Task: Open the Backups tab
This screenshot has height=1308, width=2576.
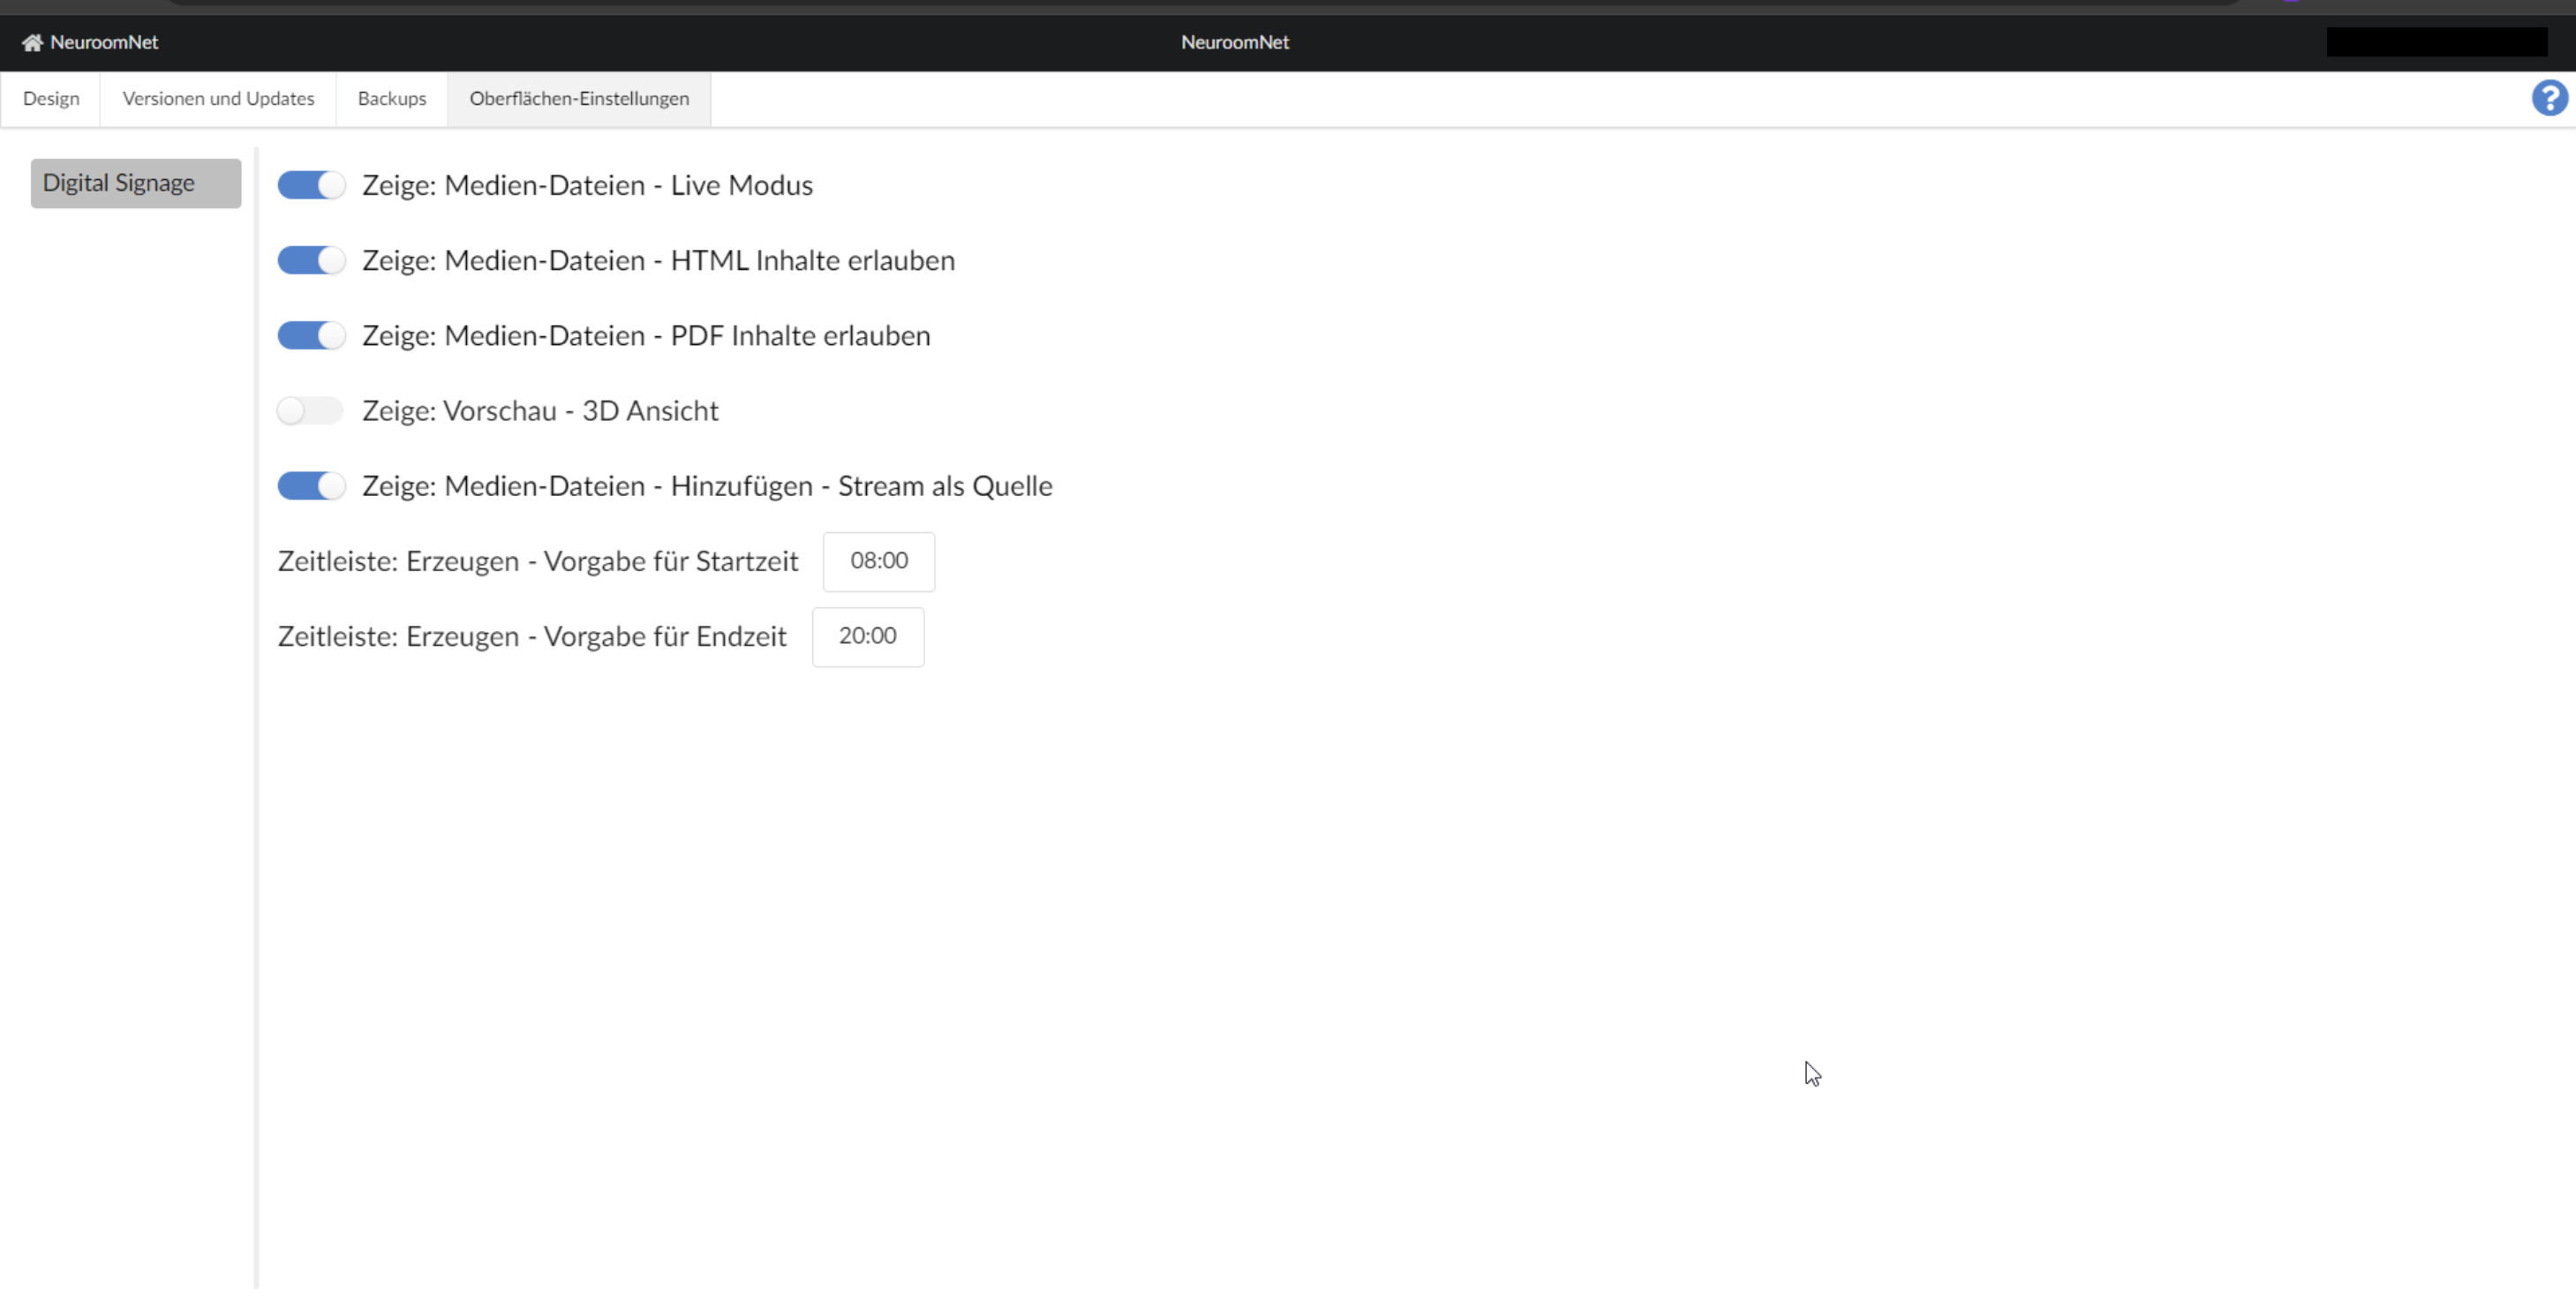Action: point(392,98)
